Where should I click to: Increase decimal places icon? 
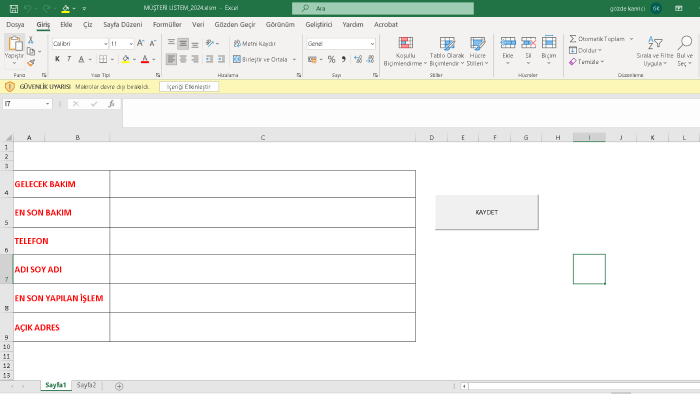tap(358, 59)
